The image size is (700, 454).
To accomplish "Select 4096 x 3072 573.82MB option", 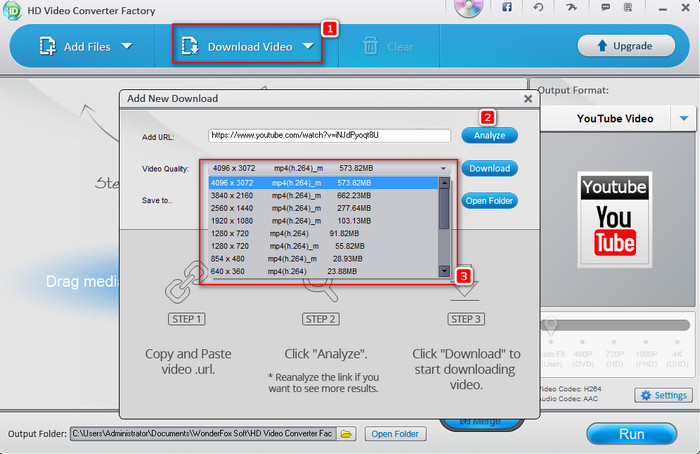I will click(x=323, y=183).
